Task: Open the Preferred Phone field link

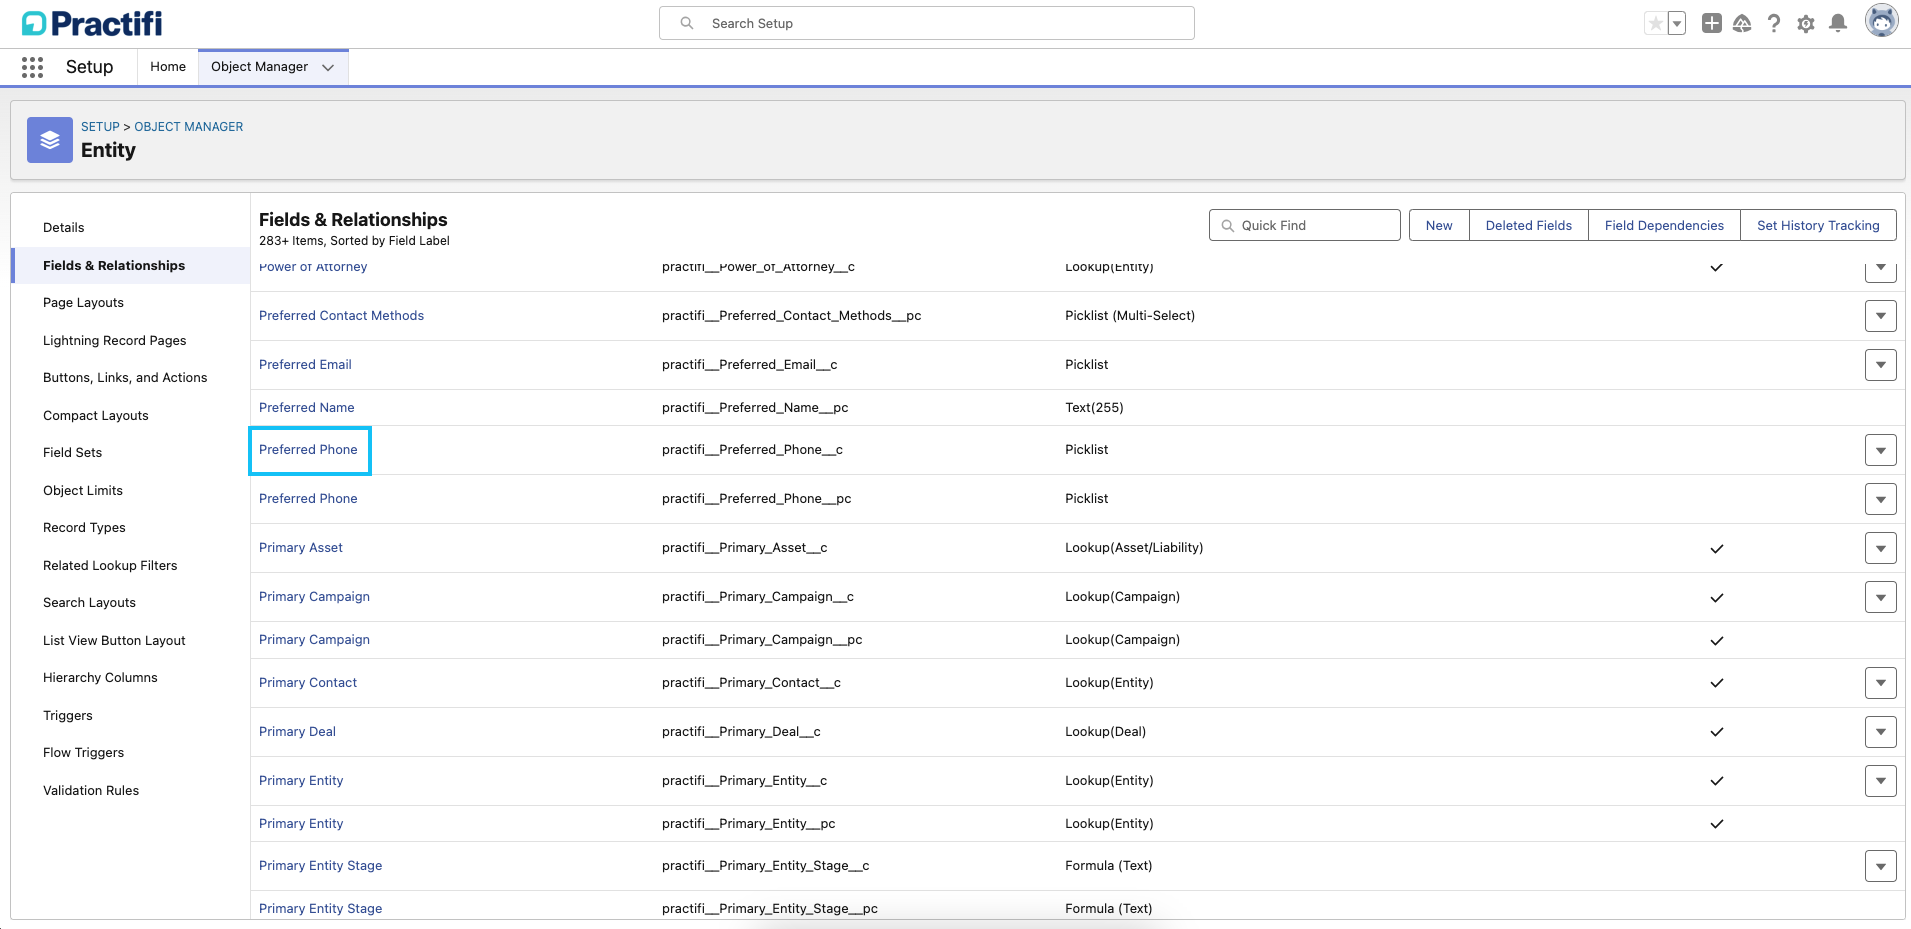Action: [308, 449]
